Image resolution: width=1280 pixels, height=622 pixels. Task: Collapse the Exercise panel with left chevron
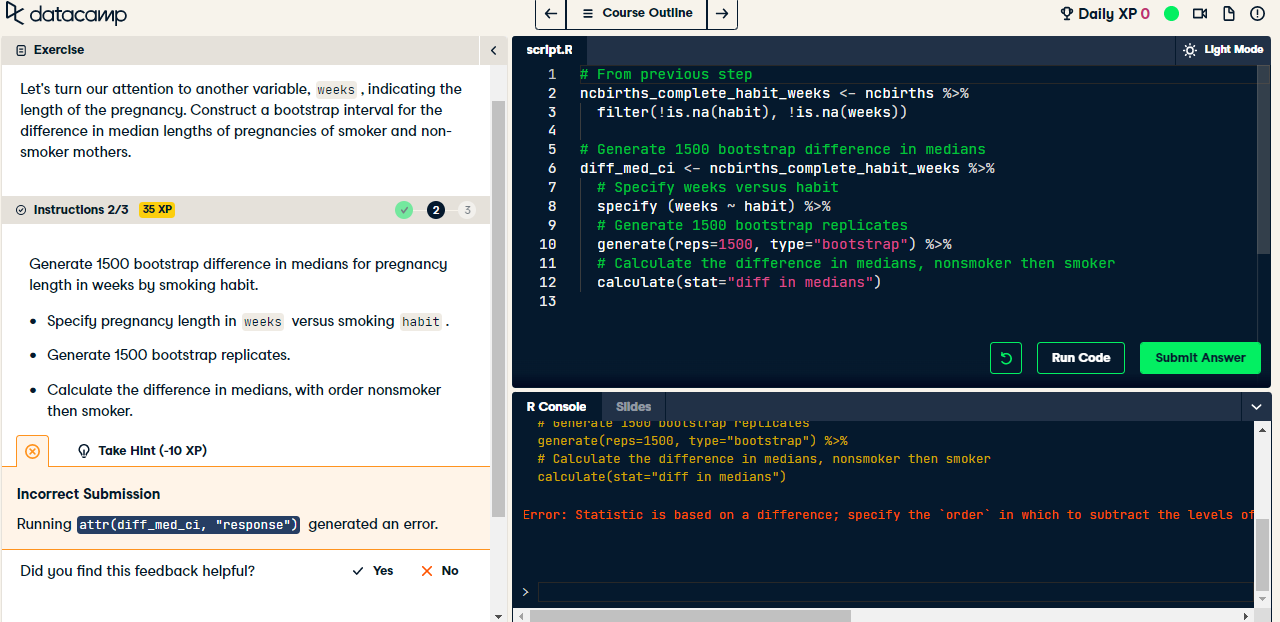pos(493,50)
